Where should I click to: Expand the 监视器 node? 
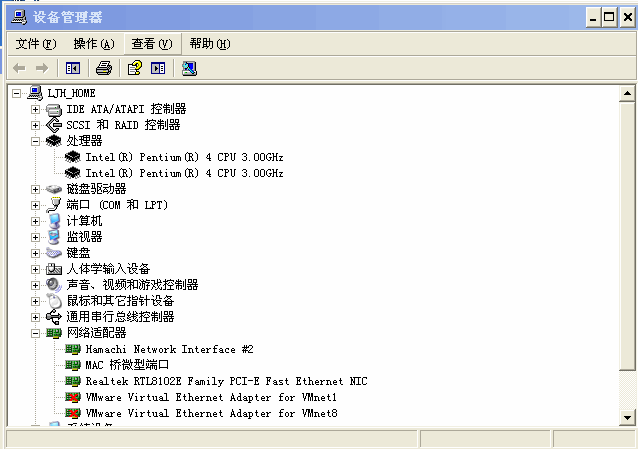[35, 237]
